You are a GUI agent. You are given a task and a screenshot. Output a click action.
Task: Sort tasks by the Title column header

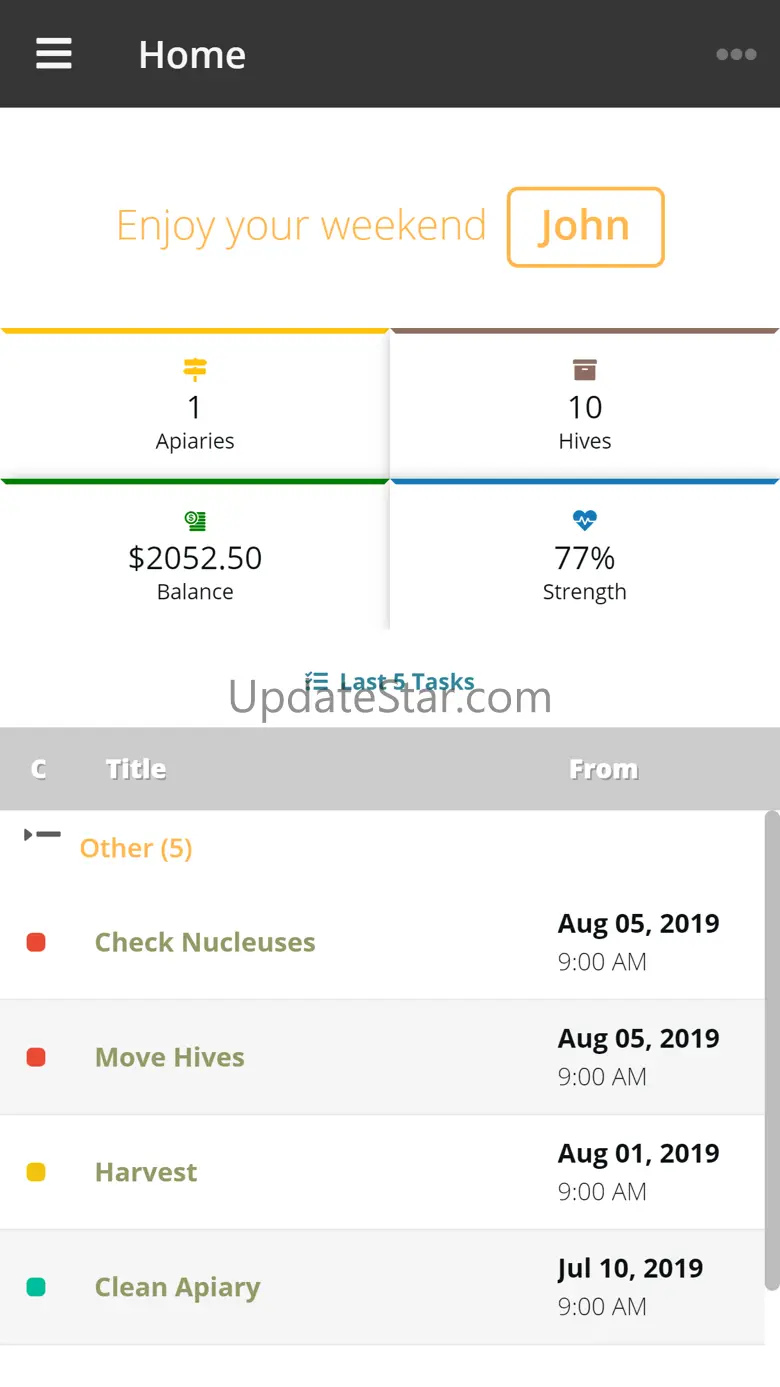(136, 769)
